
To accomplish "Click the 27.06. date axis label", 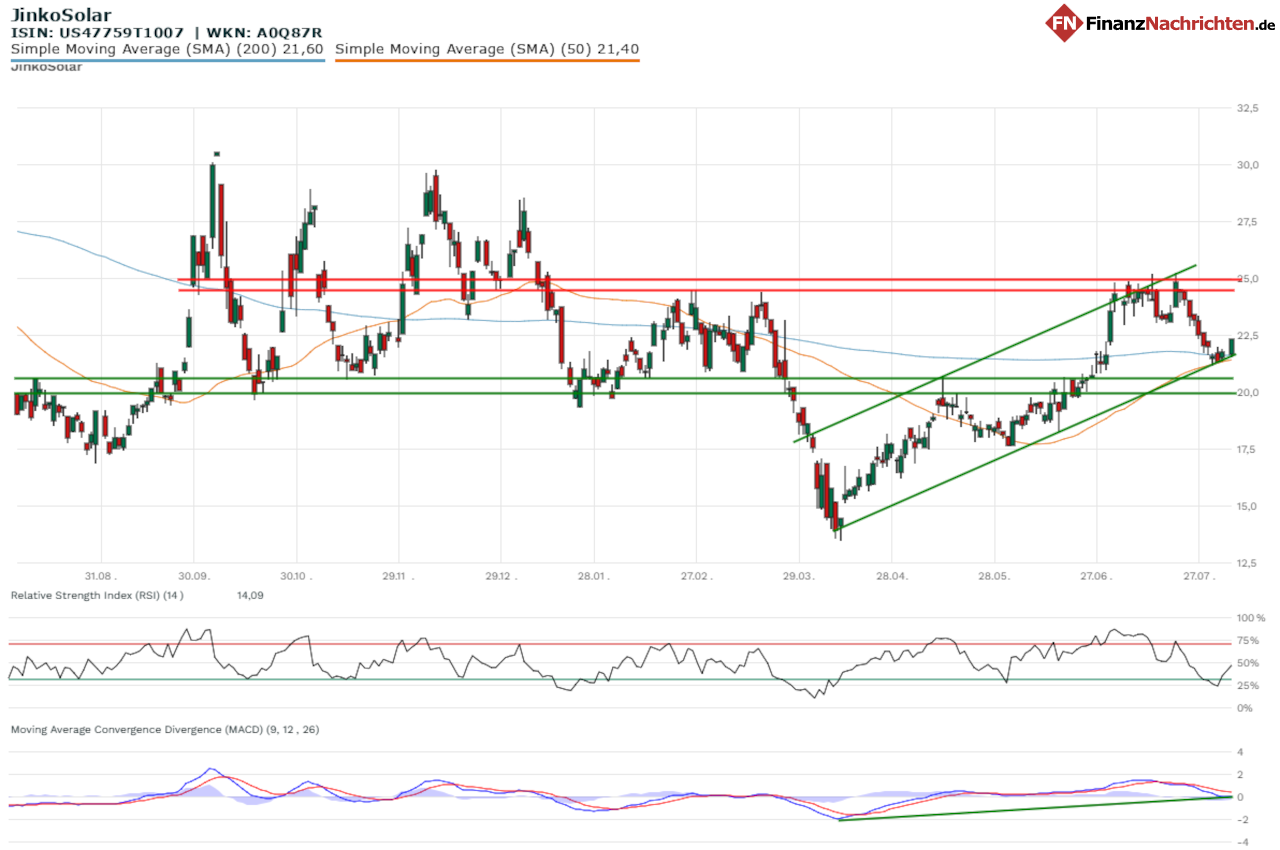I will coord(1096,576).
